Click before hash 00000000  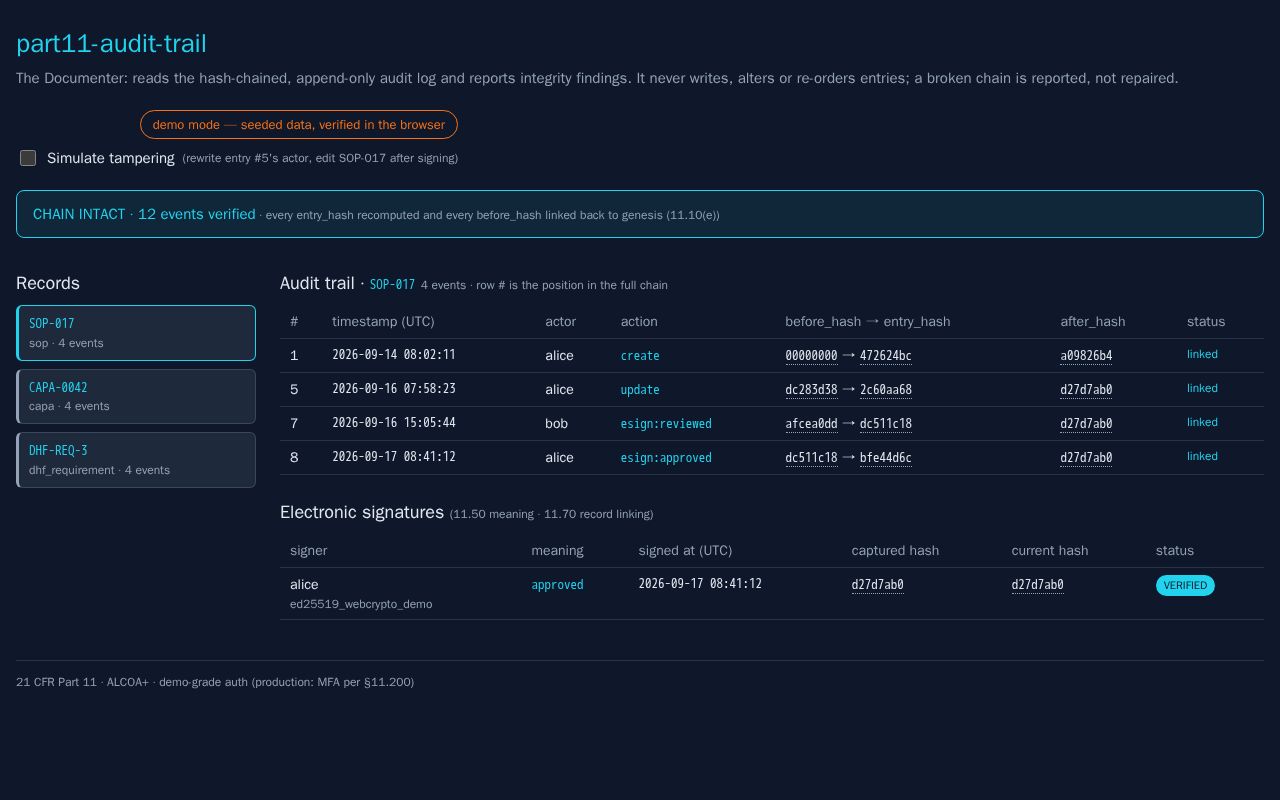point(811,356)
